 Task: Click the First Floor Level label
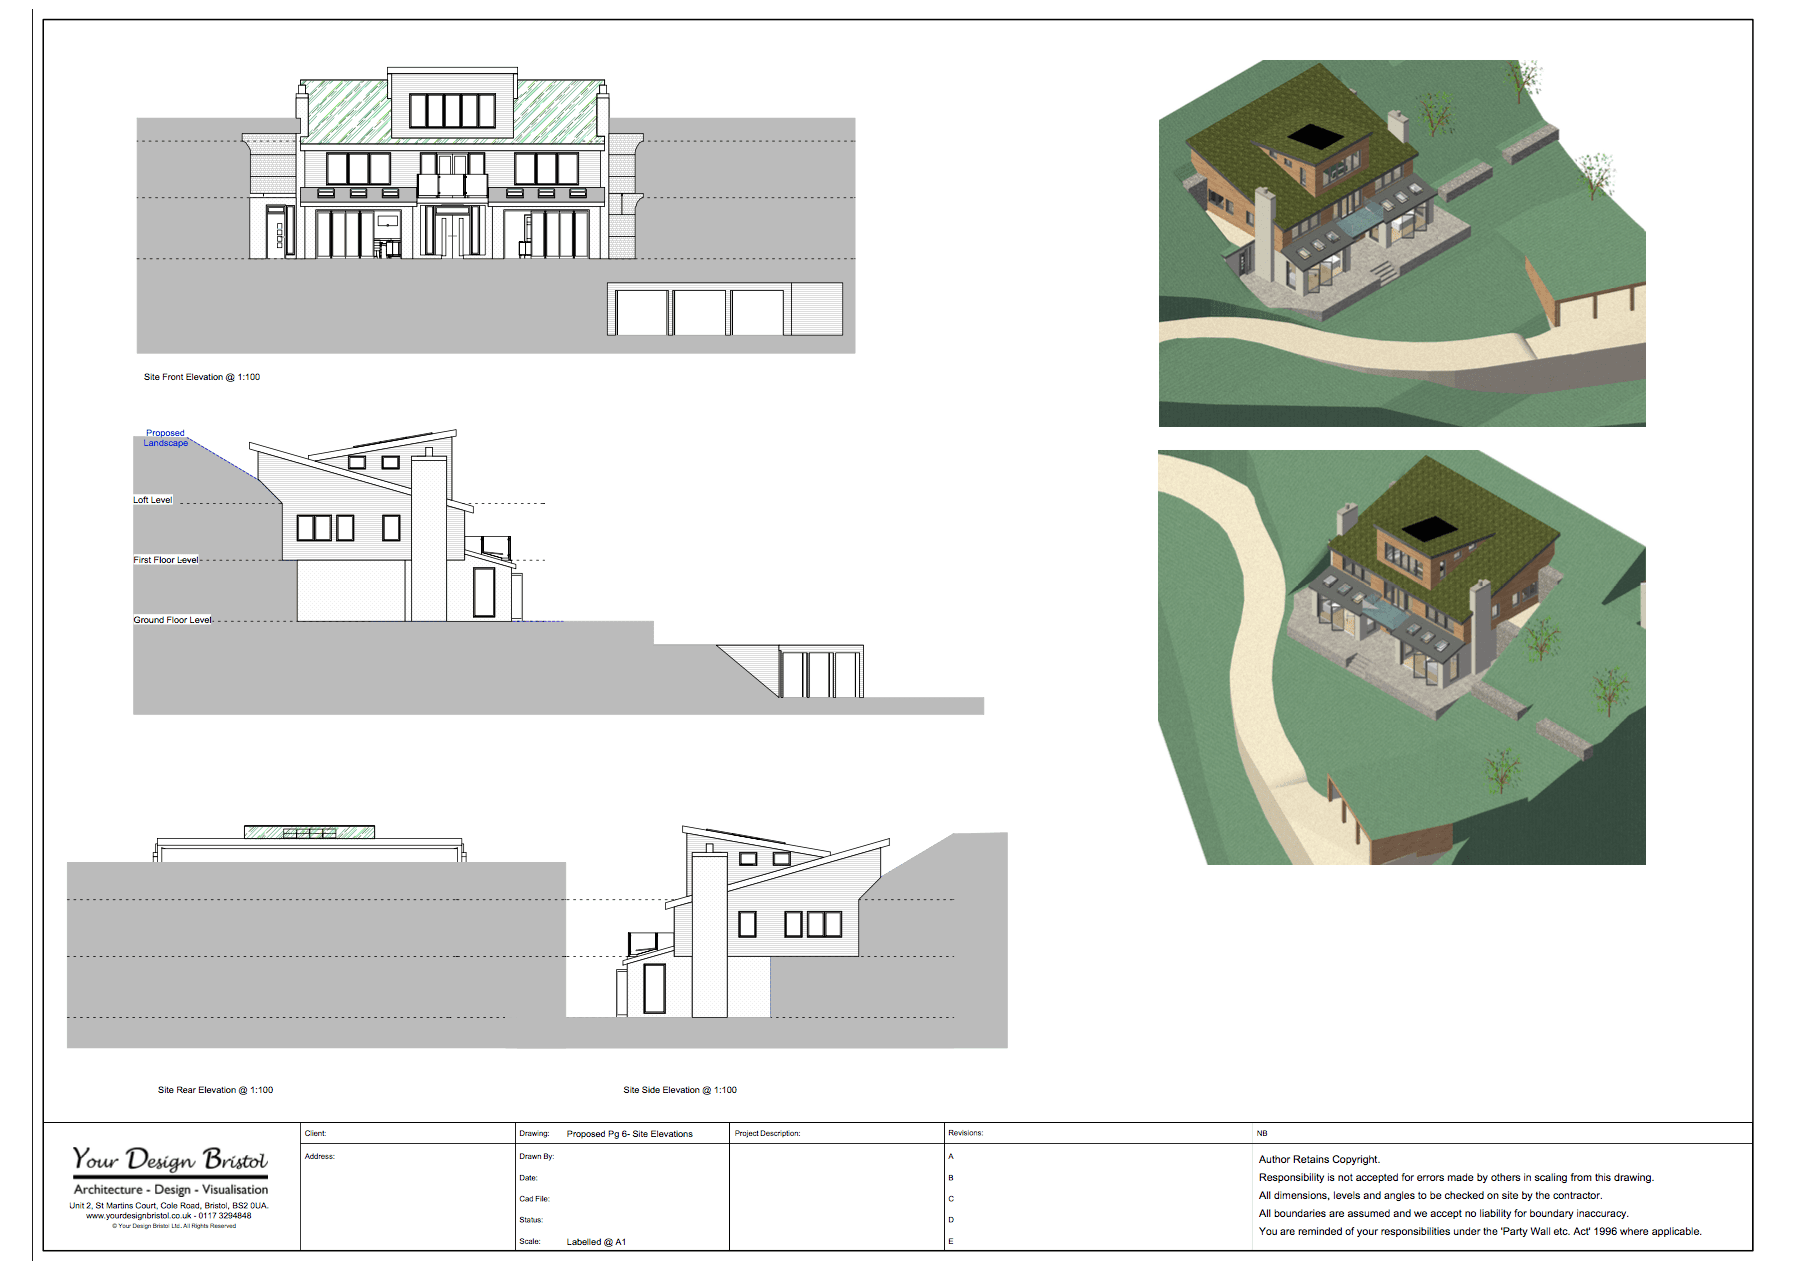[165, 561]
